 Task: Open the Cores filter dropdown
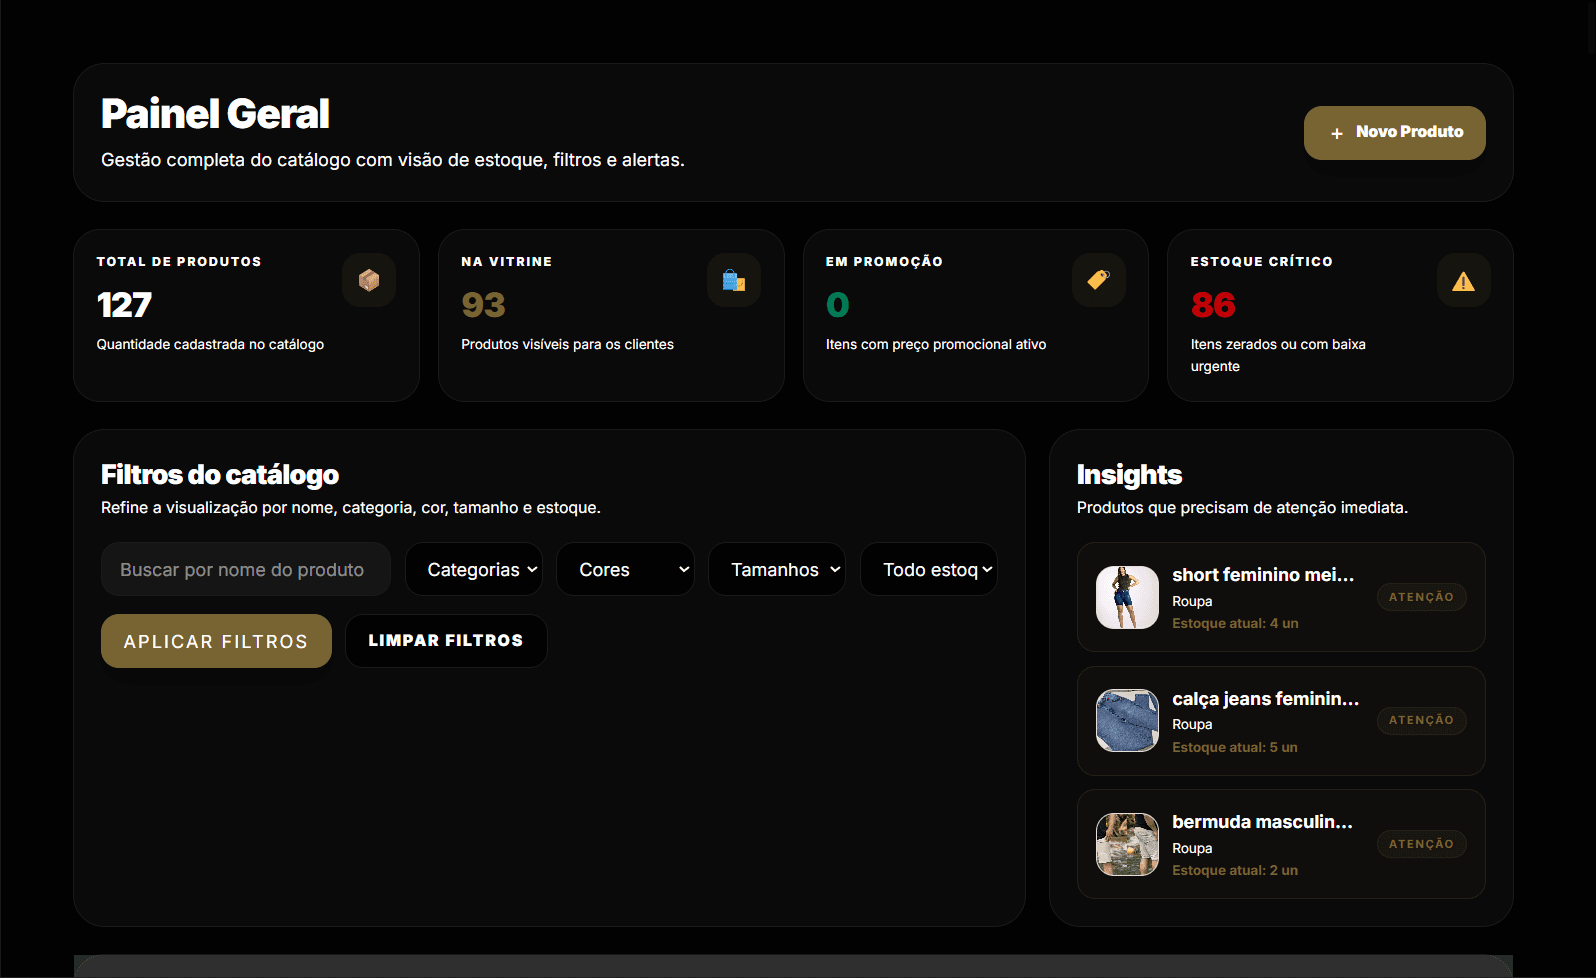point(625,569)
